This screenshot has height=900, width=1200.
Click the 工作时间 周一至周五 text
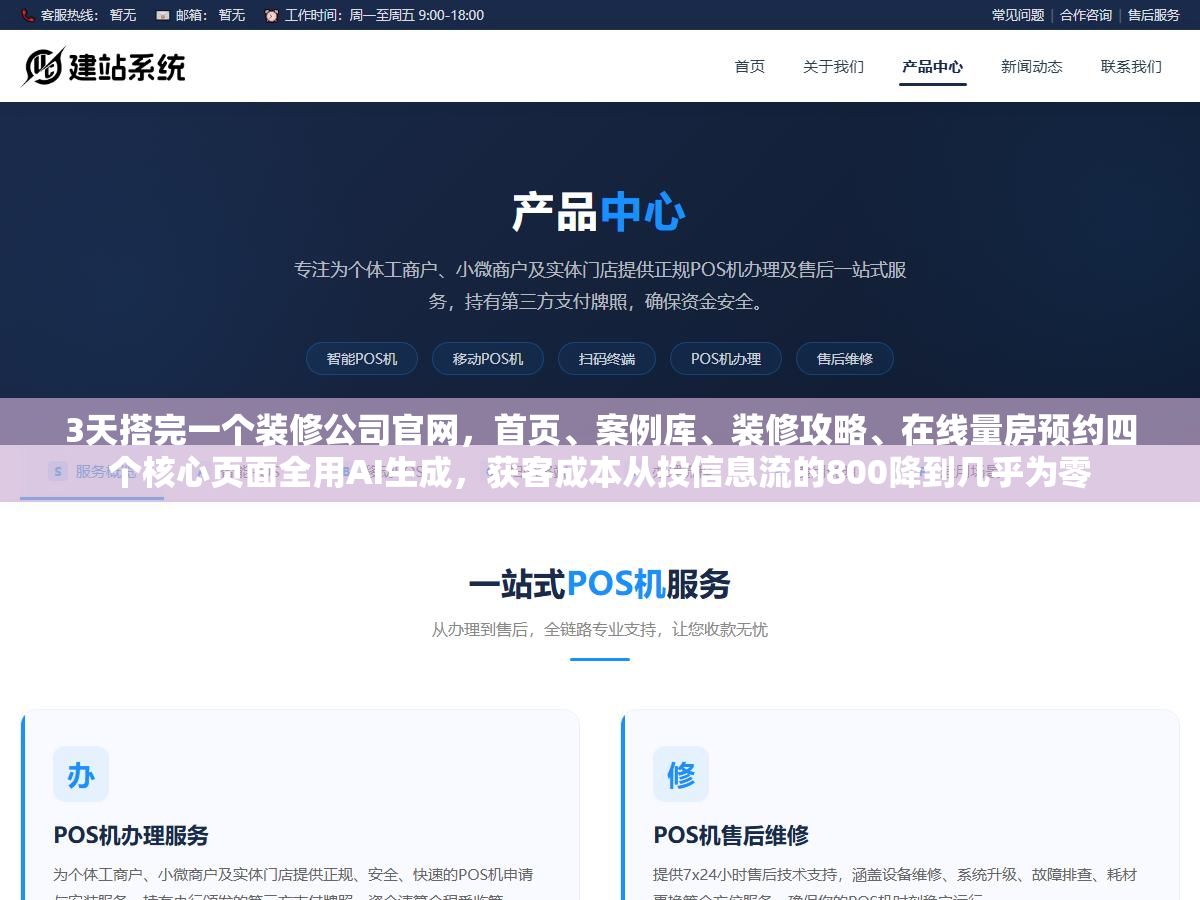[384, 15]
